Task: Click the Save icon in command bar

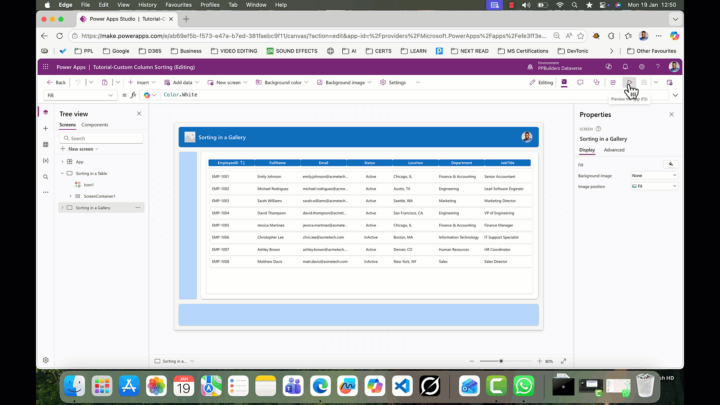Action: [x=644, y=83]
